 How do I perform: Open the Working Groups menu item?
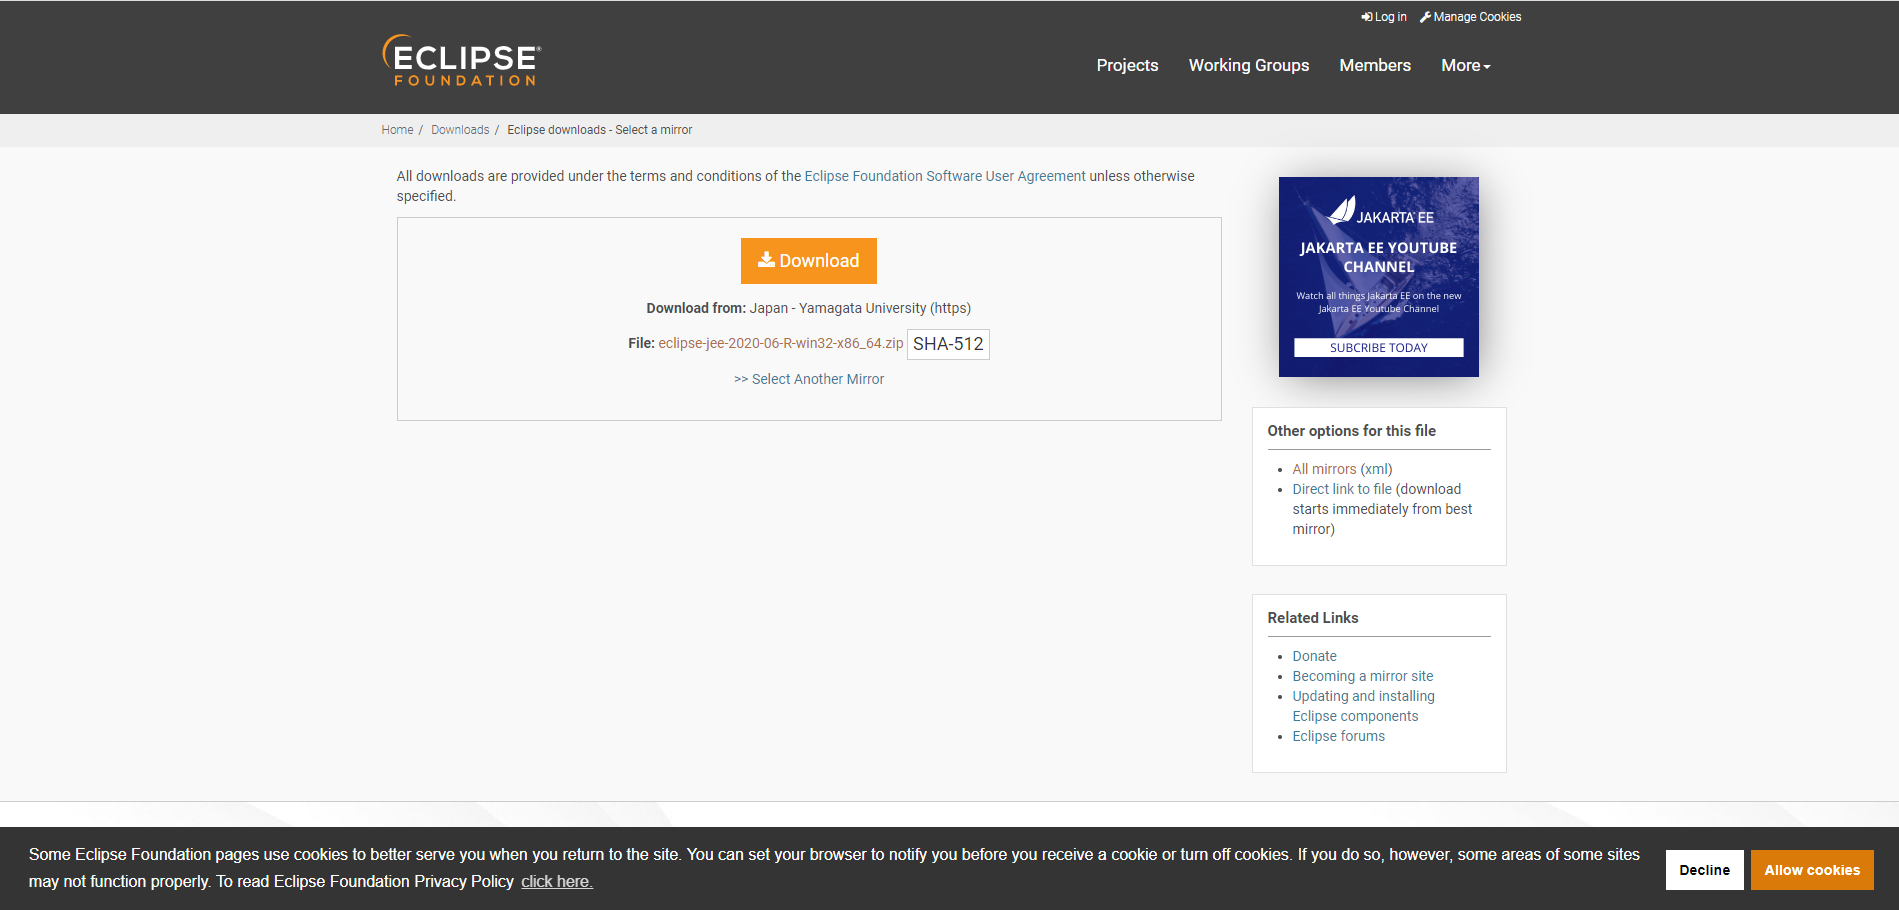point(1248,65)
